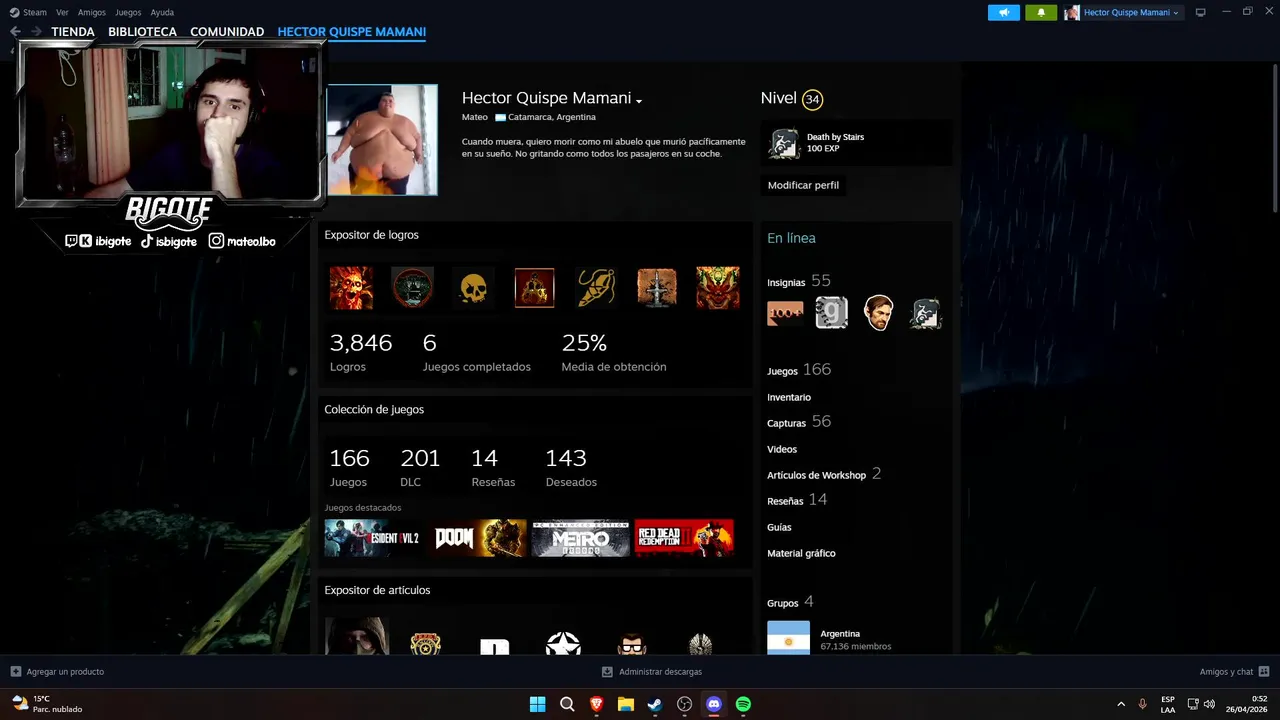Open the bearded man face badge
The width and height of the screenshot is (1280, 720).
(x=879, y=313)
